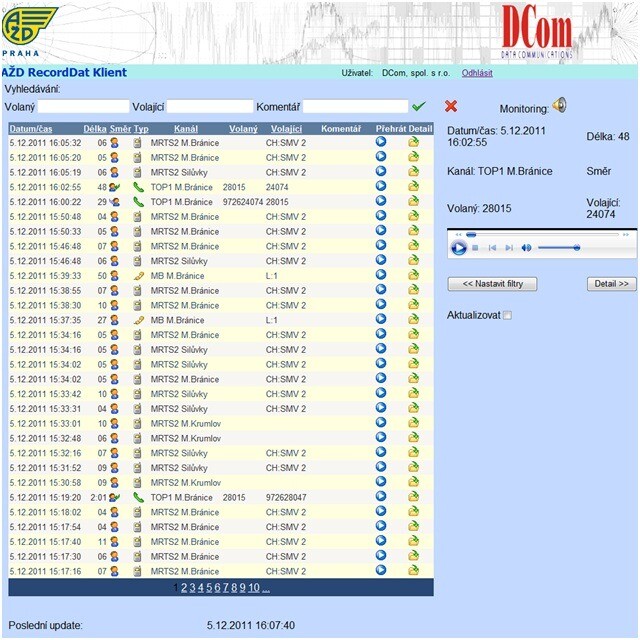Play the recording from 16:05:32
Viewport: 640px width, 640px height.
coord(381,143)
